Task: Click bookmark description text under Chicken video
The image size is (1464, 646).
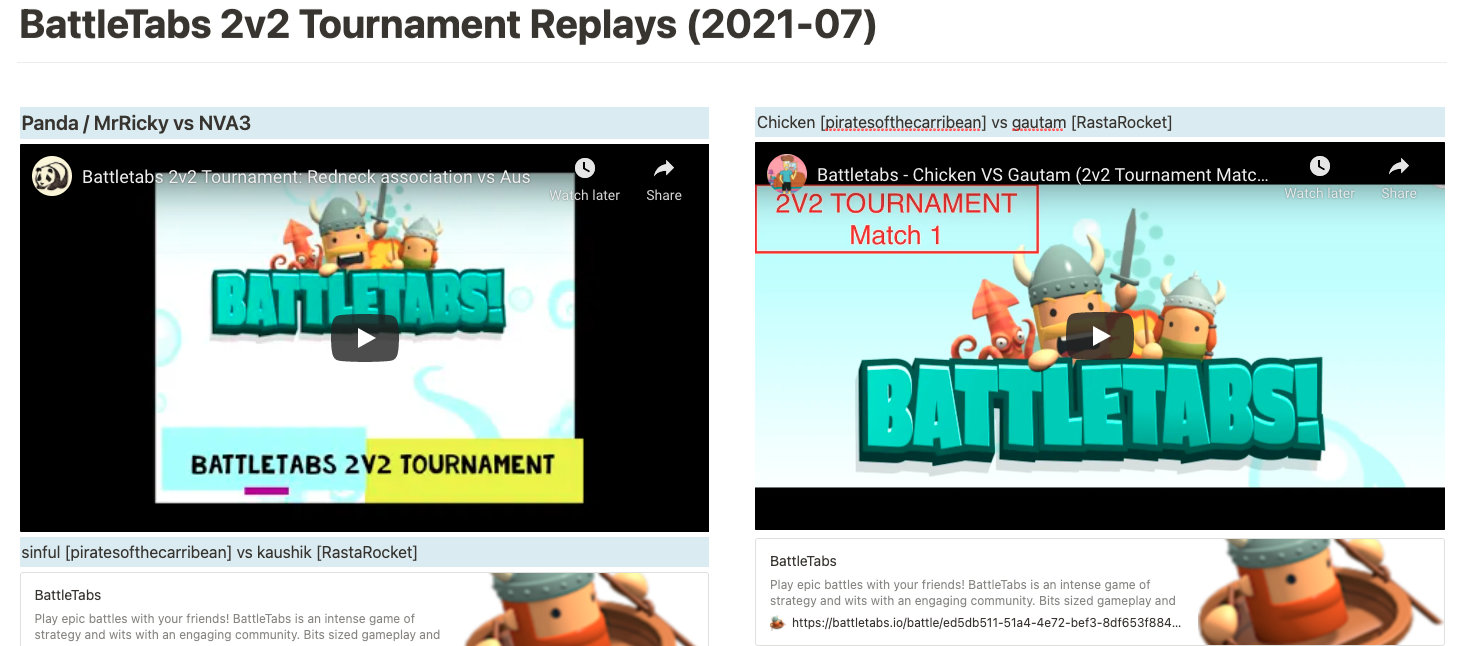Action: pos(973,592)
